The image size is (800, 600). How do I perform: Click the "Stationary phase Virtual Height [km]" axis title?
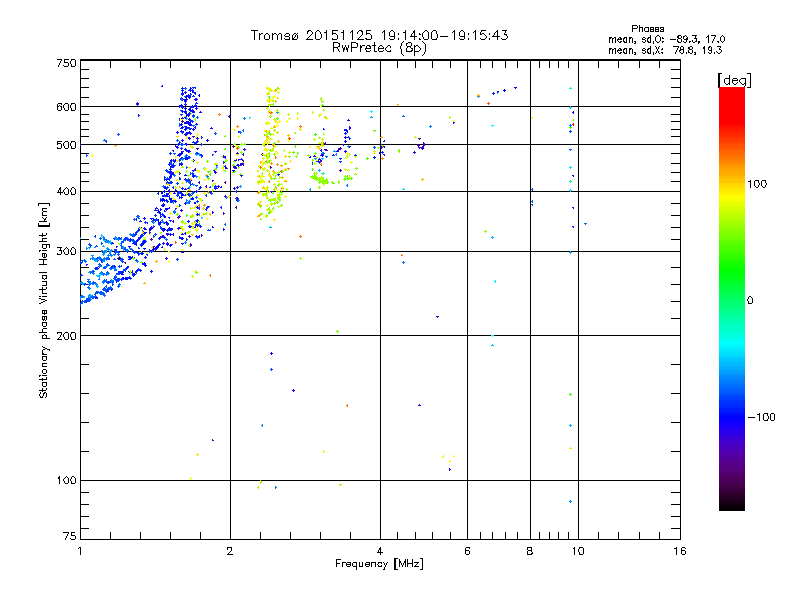coord(44,300)
